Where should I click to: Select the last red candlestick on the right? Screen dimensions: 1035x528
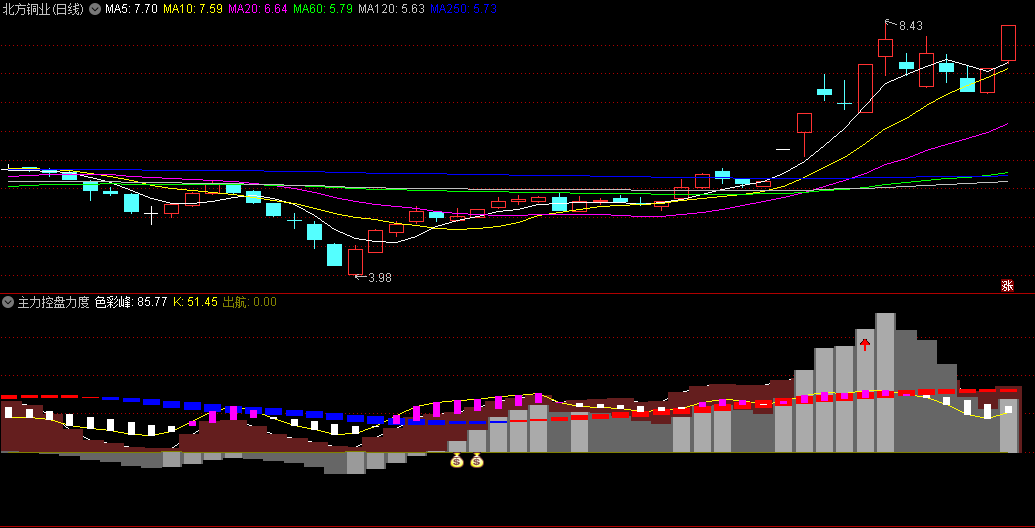tap(1008, 43)
